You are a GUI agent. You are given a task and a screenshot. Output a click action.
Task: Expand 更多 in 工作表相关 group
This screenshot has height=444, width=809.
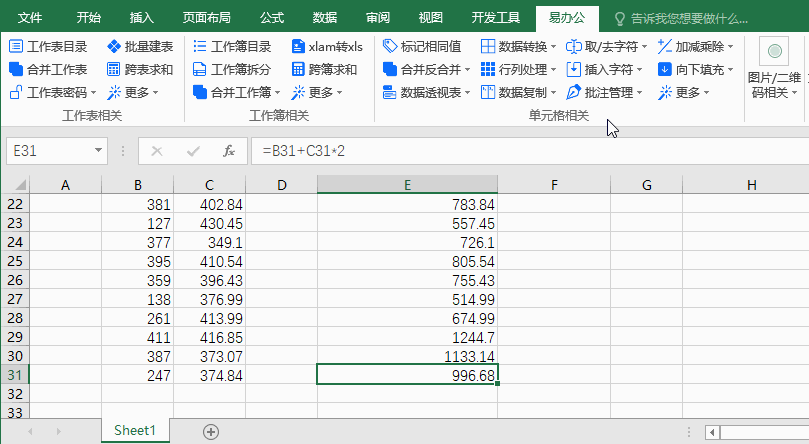pyautogui.click(x=155, y=93)
